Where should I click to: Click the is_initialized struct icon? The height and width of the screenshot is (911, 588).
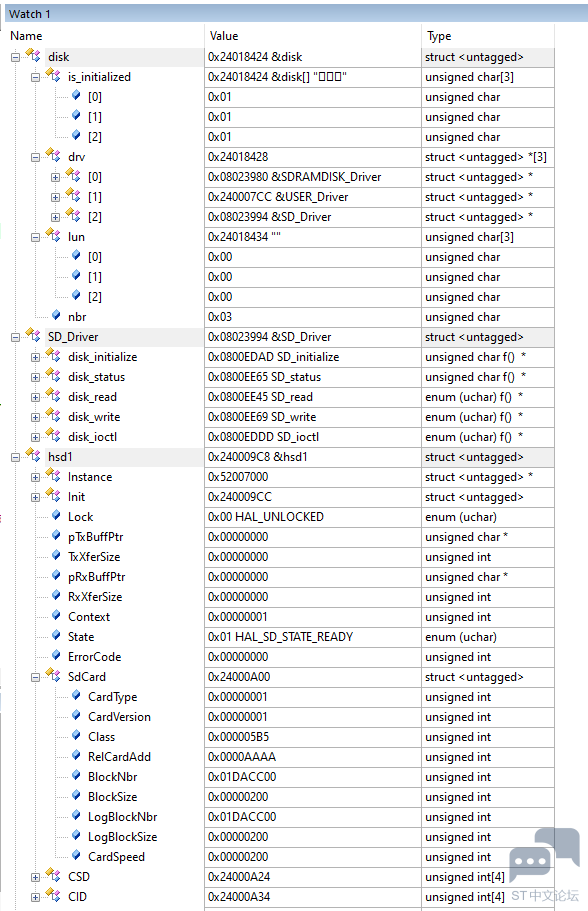pyautogui.click(x=53, y=76)
